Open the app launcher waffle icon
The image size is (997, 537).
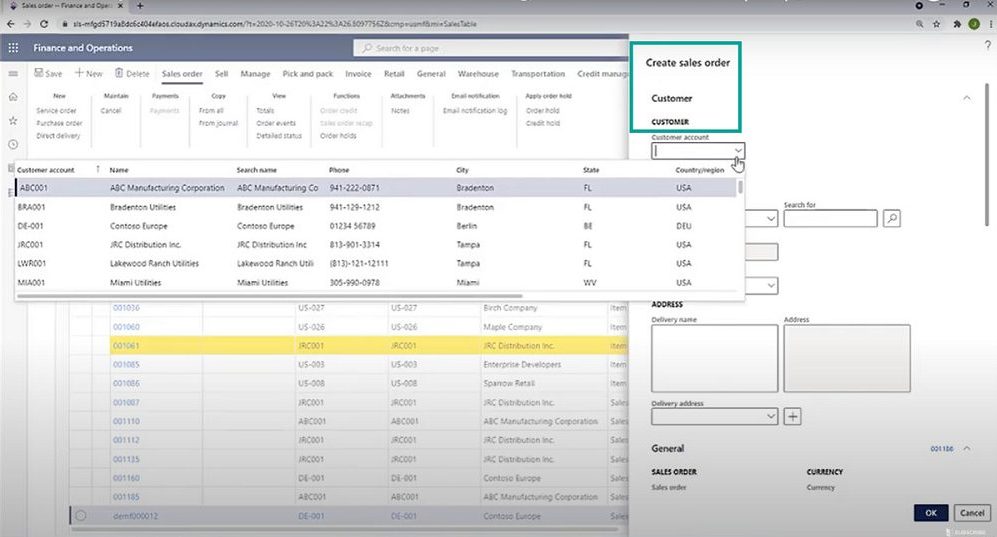[14, 48]
